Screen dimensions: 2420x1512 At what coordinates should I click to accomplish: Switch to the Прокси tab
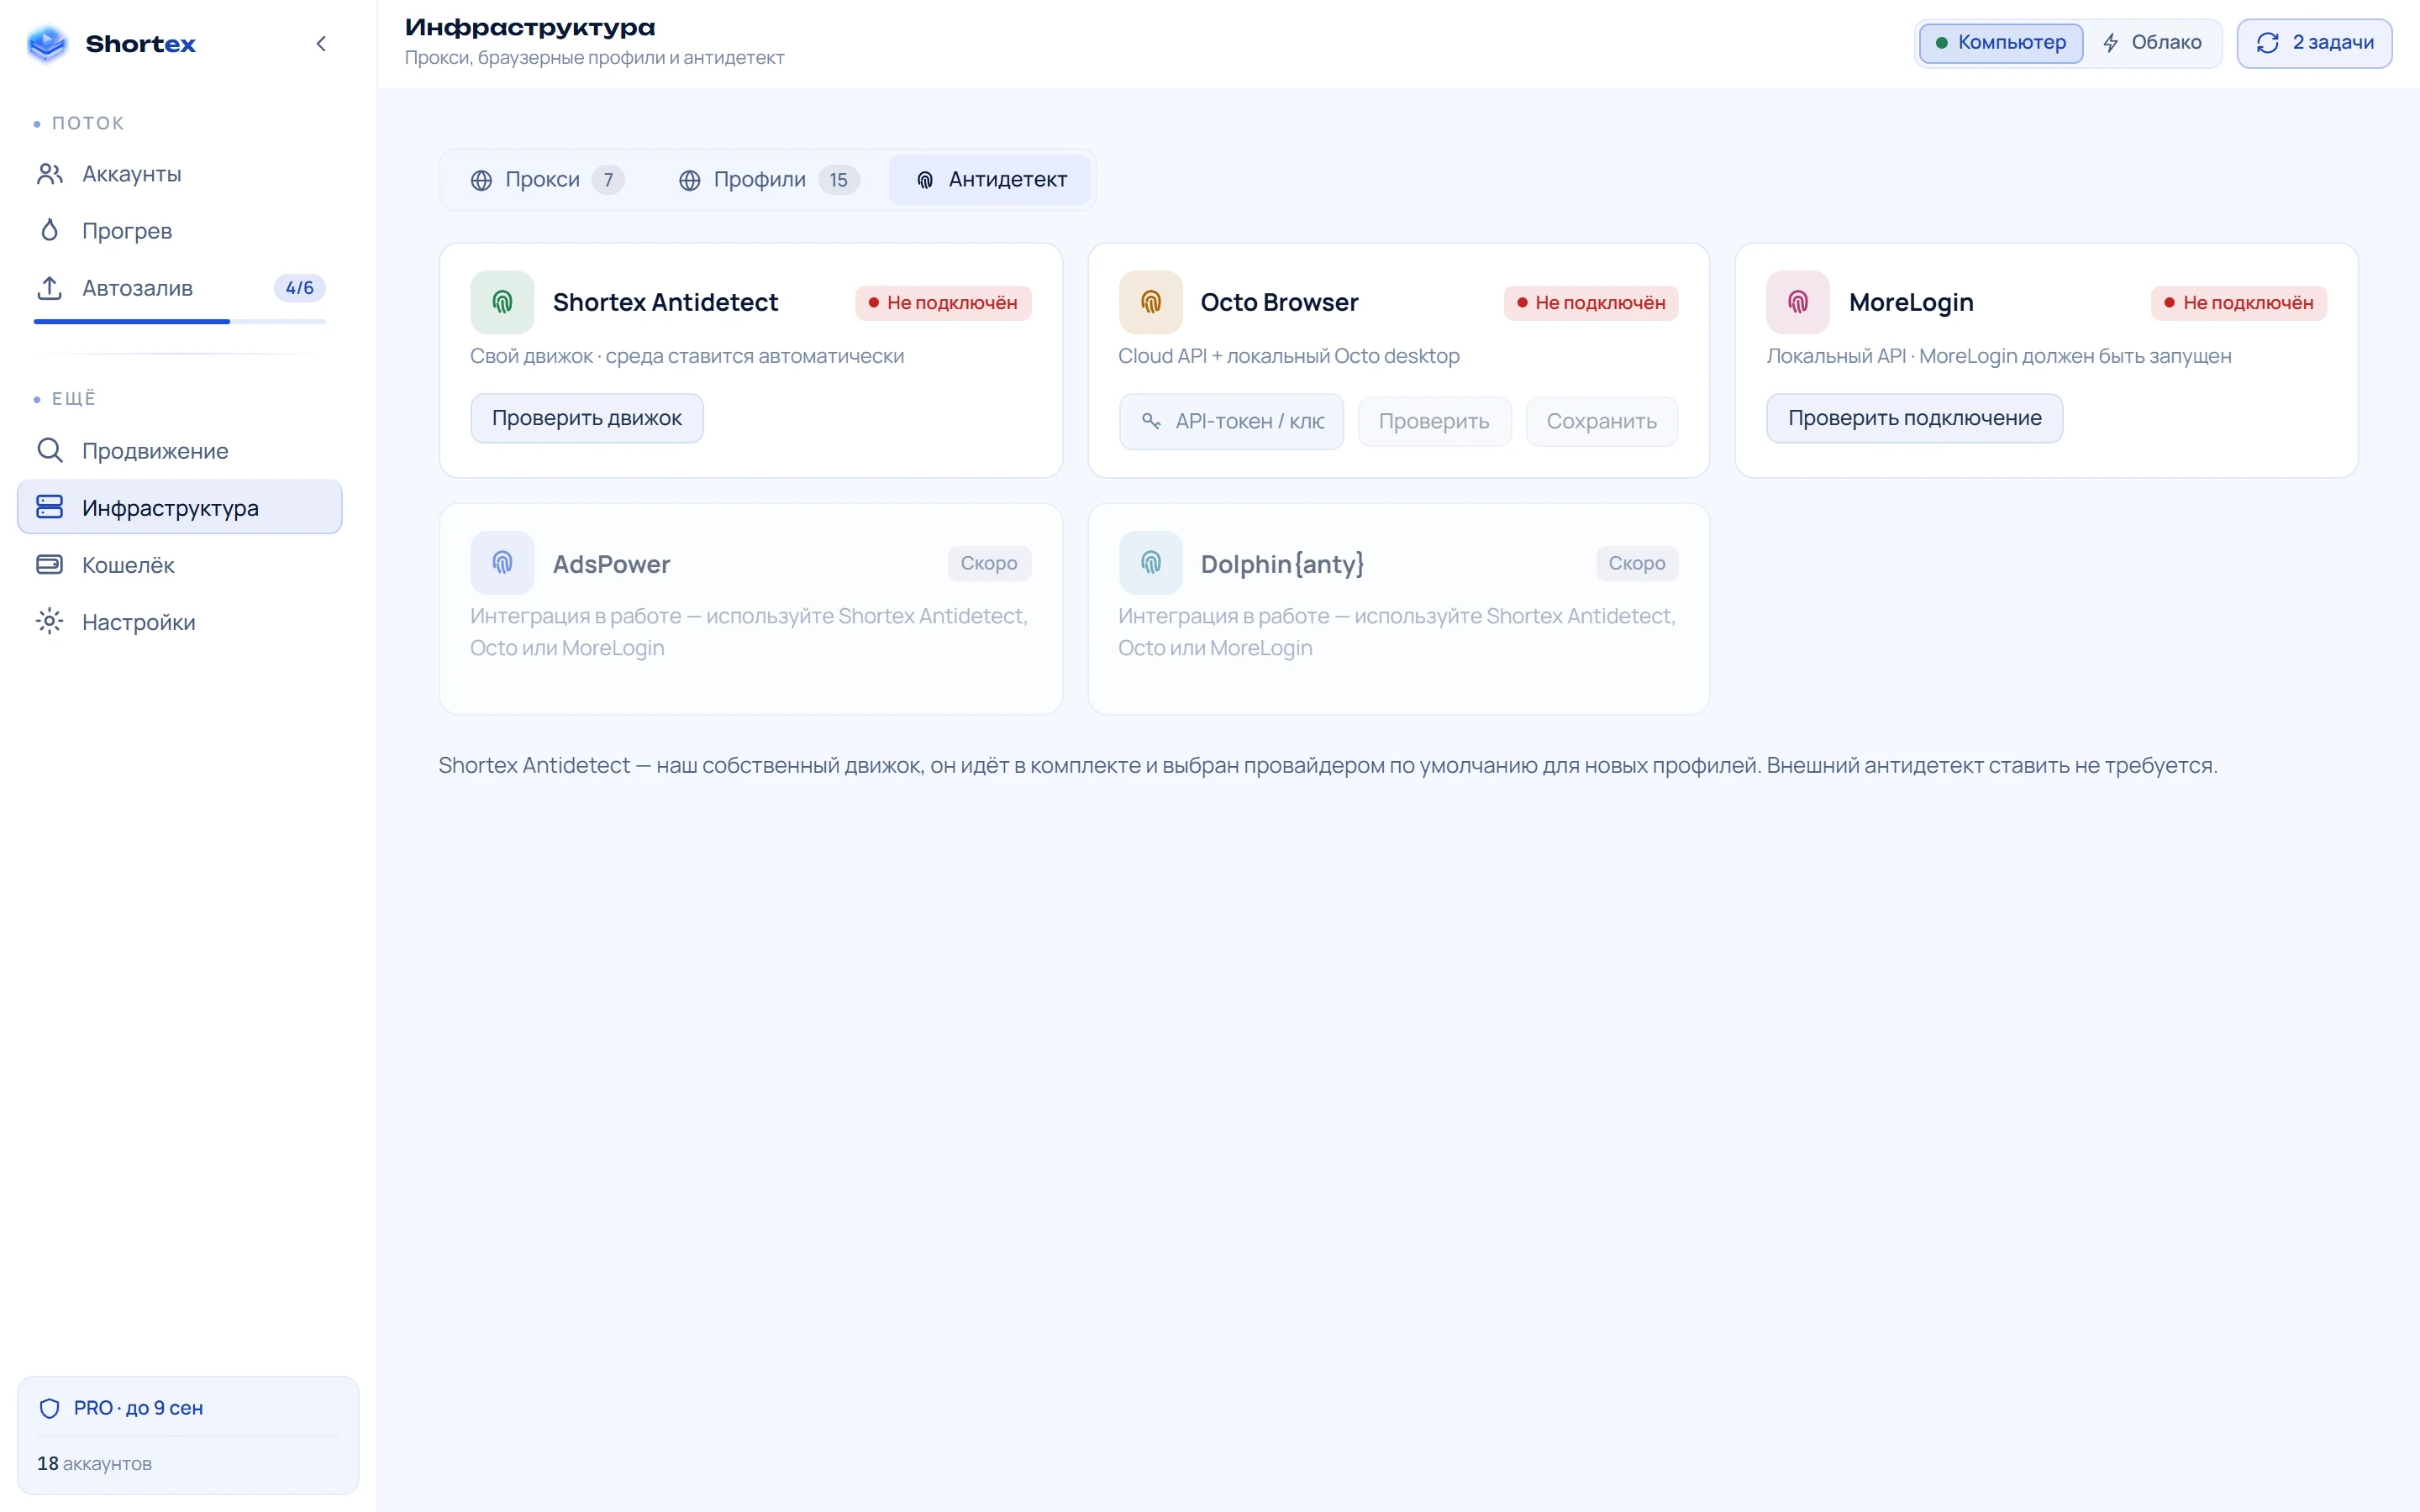[x=547, y=180]
